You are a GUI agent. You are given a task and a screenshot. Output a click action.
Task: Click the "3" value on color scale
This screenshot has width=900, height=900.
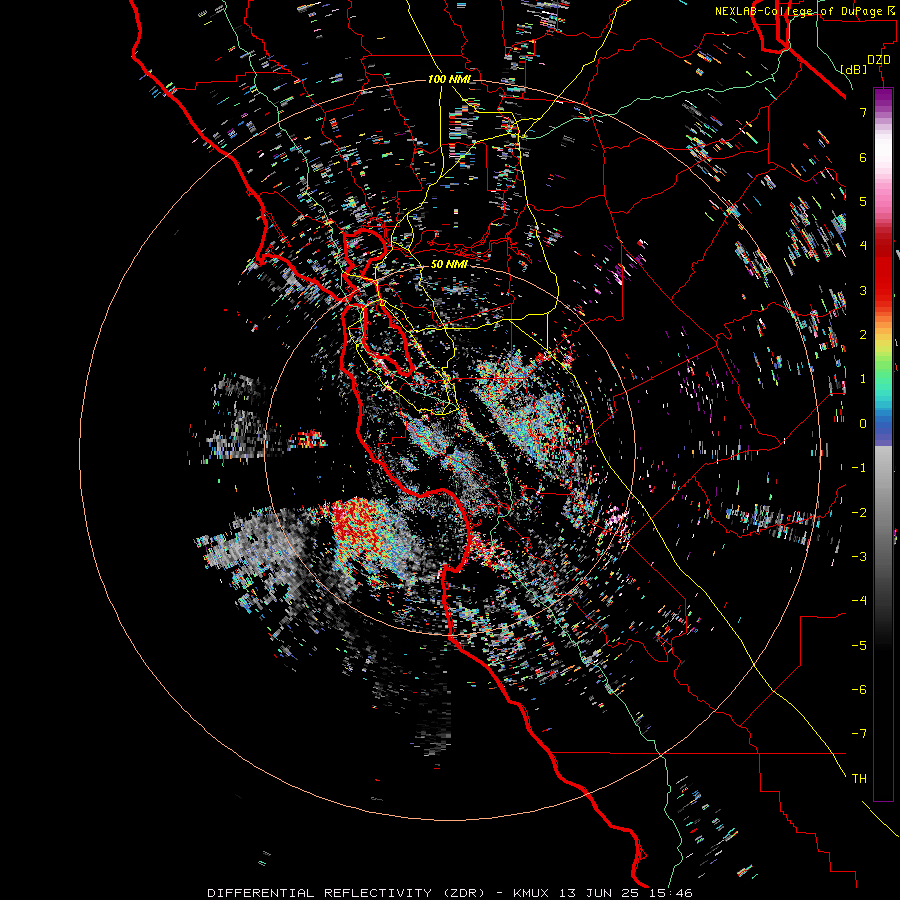(863, 290)
